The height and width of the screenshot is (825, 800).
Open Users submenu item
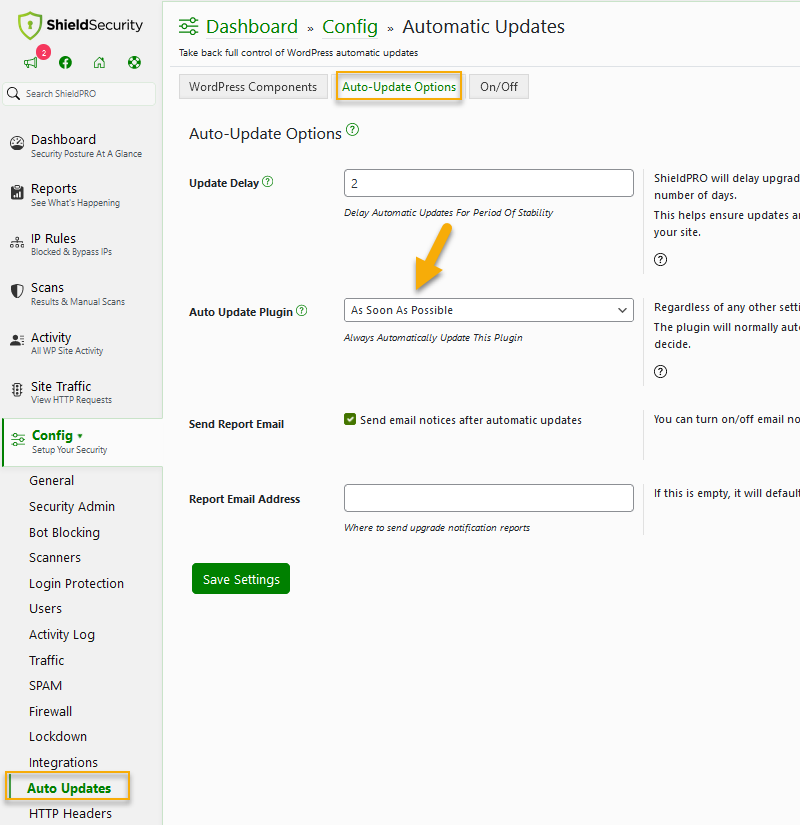coord(45,609)
